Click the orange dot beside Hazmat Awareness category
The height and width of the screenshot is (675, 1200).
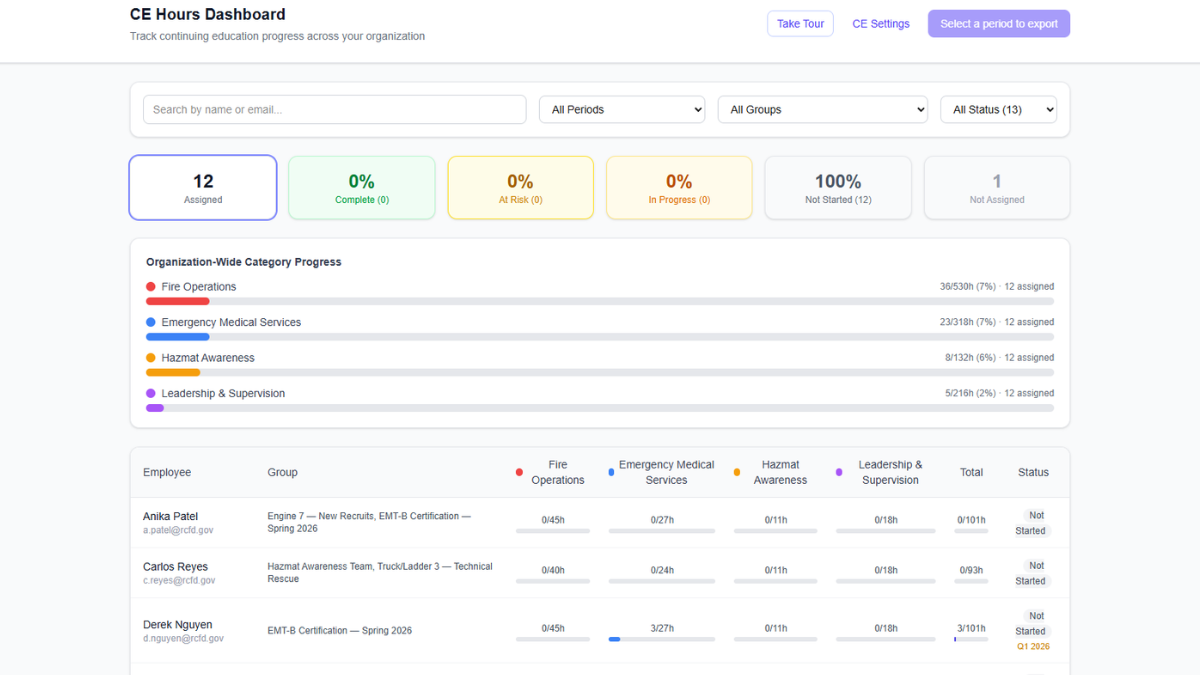[151, 358]
